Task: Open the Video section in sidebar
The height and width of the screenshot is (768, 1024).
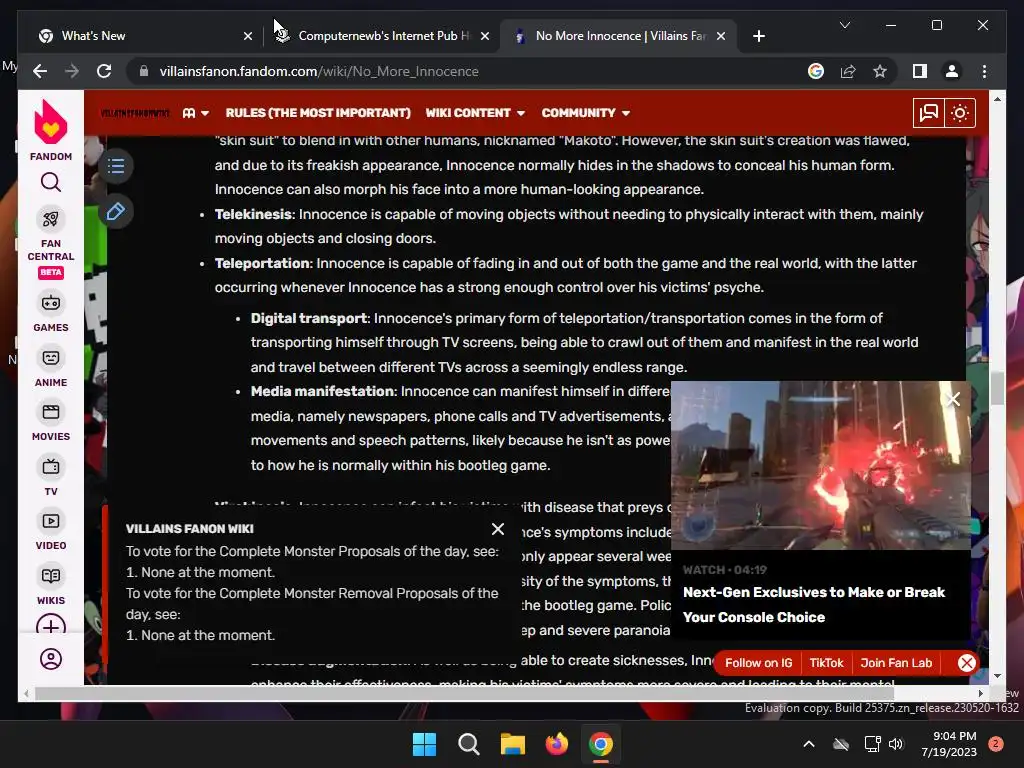Action: [50, 532]
